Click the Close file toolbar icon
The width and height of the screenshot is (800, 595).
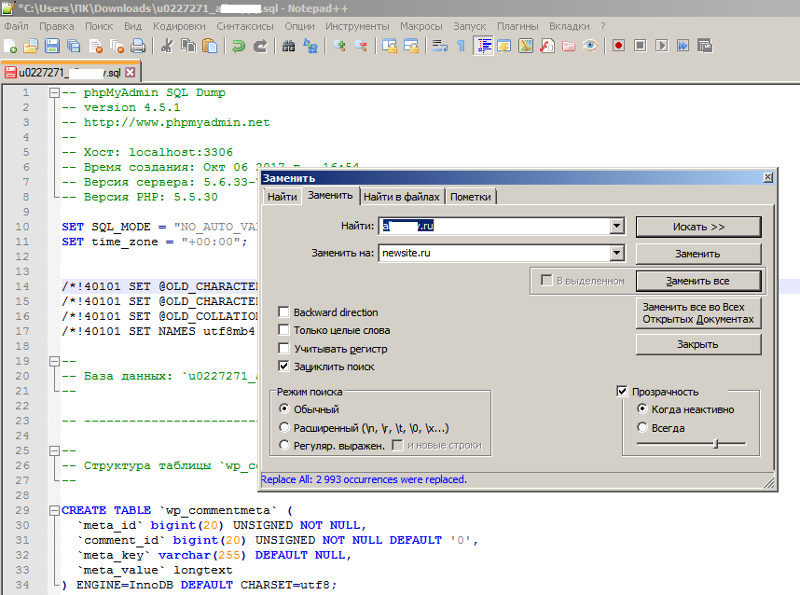[95, 46]
